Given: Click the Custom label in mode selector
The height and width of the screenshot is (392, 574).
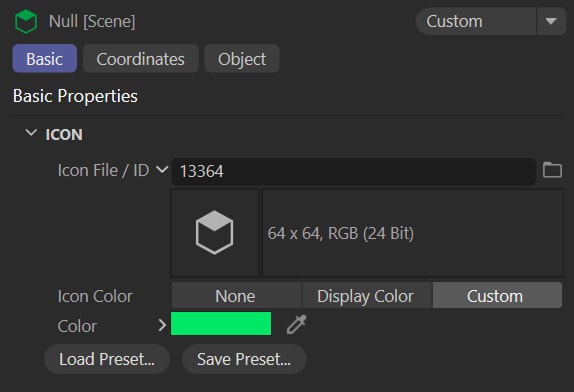Looking at the screenshot, I should [454, 21].
